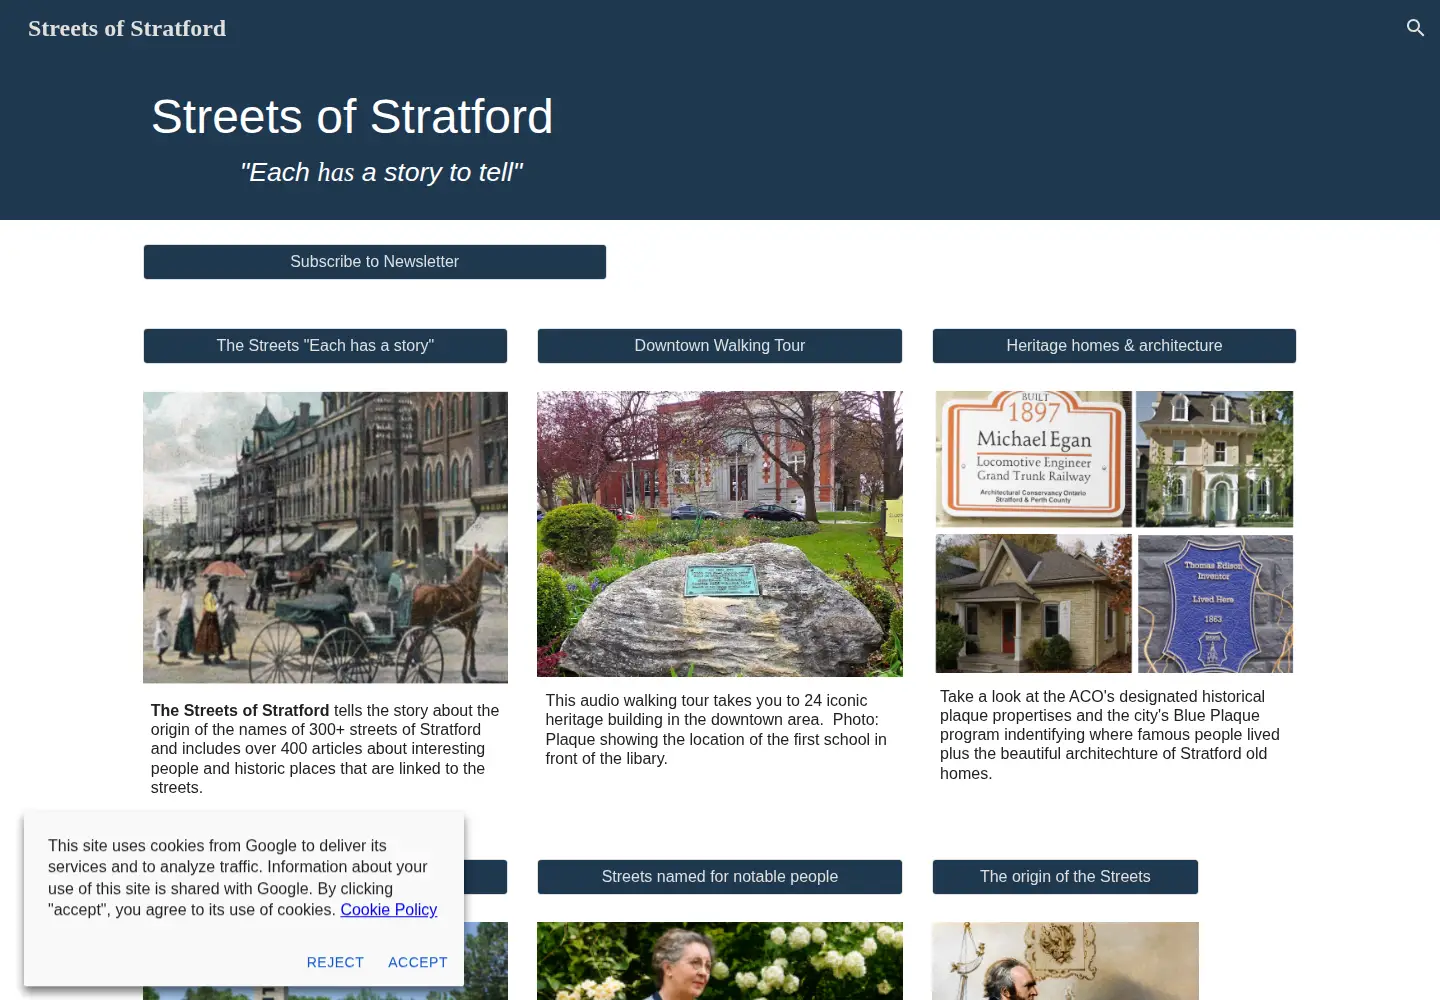Click the cookie notice text "This site uses cookies"
Screen dimensions: 1440x1000
coord(242,878)
